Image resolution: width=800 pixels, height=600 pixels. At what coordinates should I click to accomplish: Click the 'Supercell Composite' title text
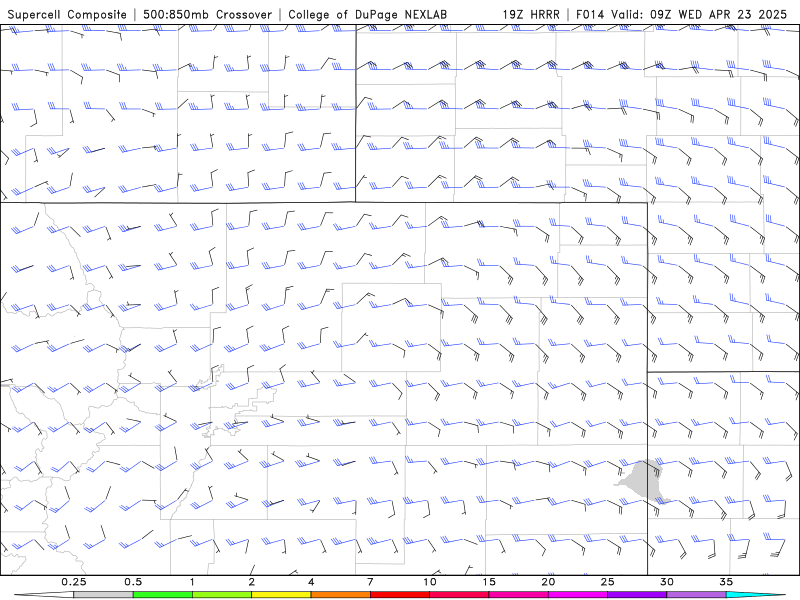click(67, 15)
